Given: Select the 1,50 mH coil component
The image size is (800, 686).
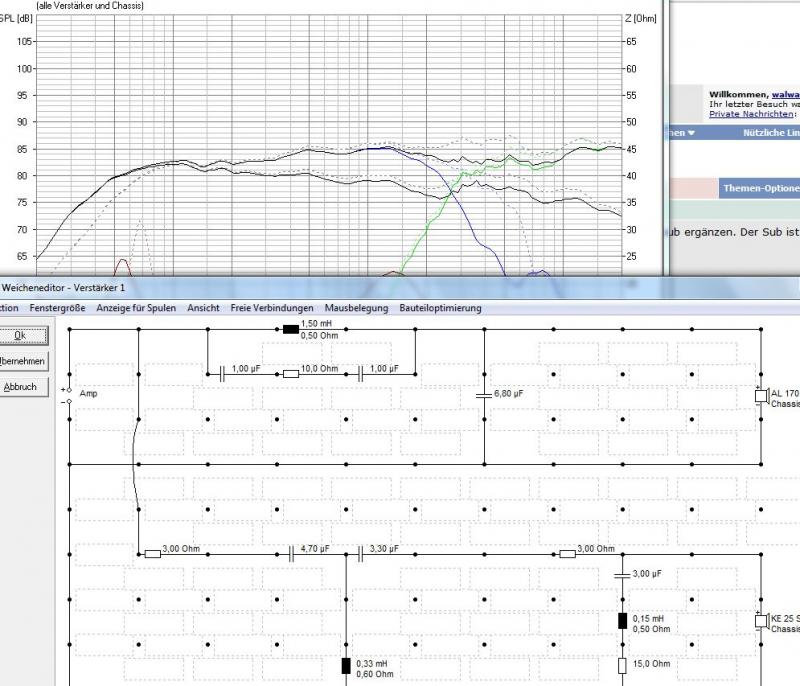Looking at the screenshot, I should 290,327.
